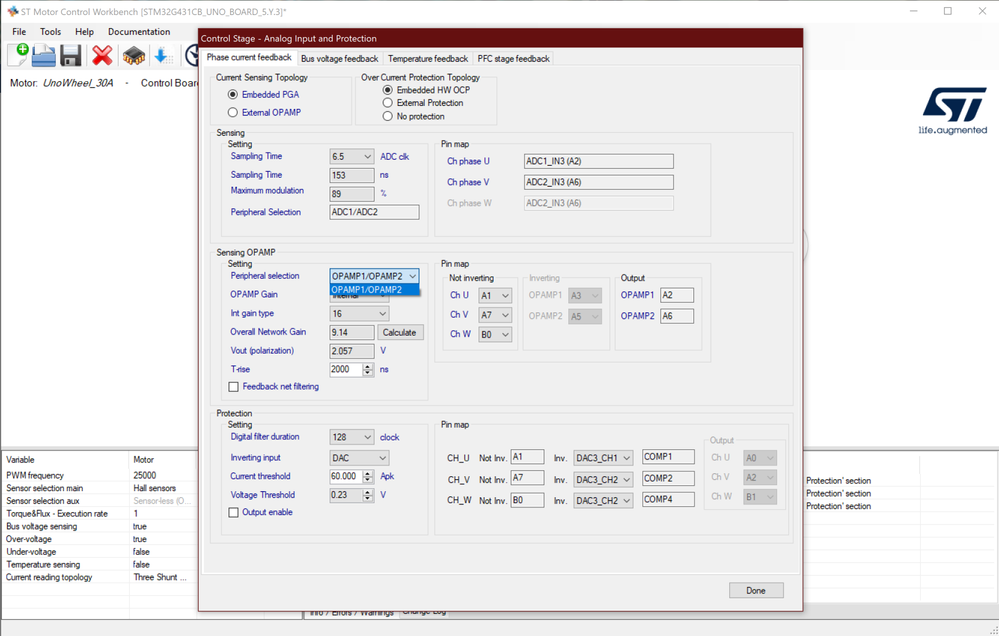Enable Feedback net filtering checkbox
The image size is (999, 636).
(x=234, y=387)
